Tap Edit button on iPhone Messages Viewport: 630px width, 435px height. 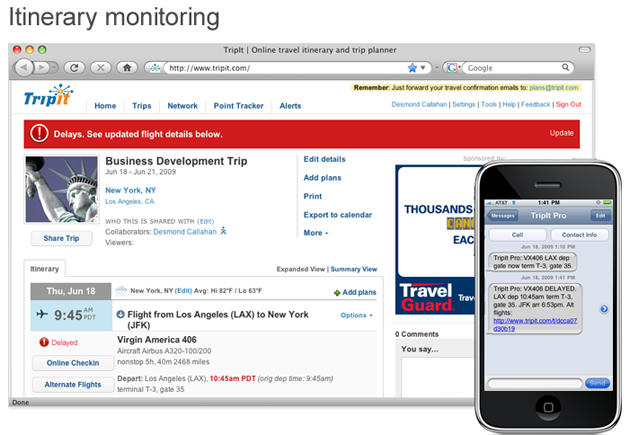tap(600, 216)
